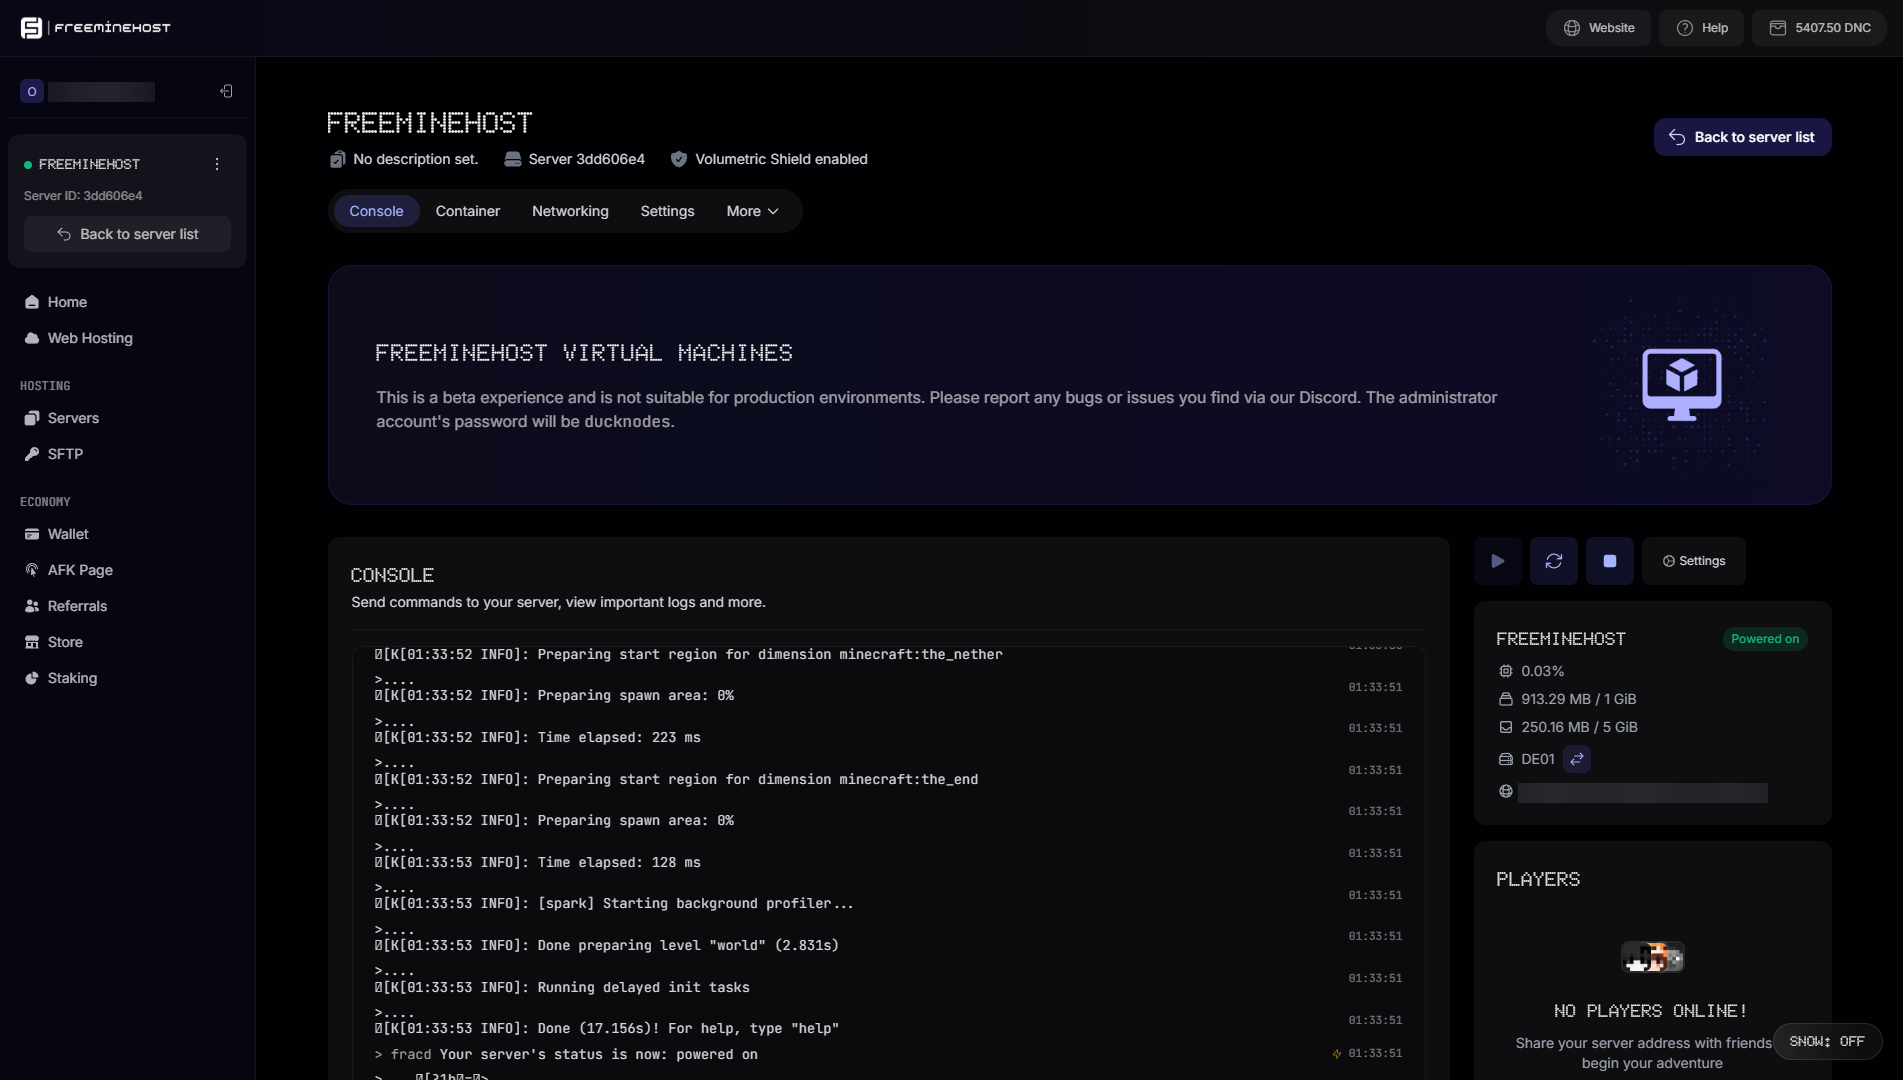Click the Servers stack icon

[x=32, y=418]
